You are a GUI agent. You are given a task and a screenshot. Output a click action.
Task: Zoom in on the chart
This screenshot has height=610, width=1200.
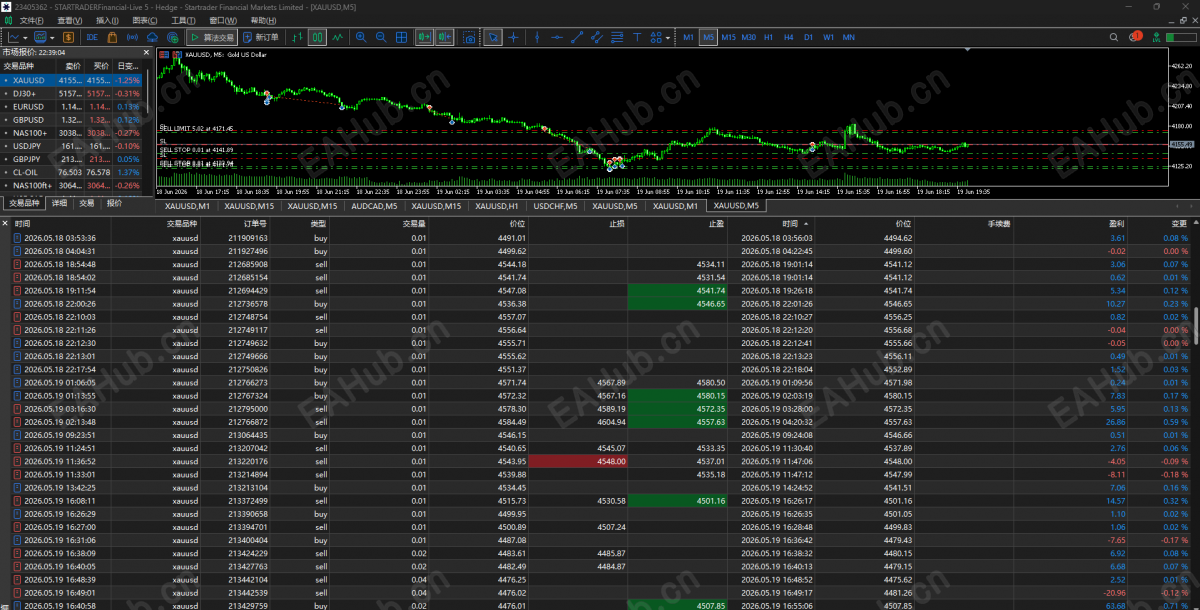coord(361,37)
